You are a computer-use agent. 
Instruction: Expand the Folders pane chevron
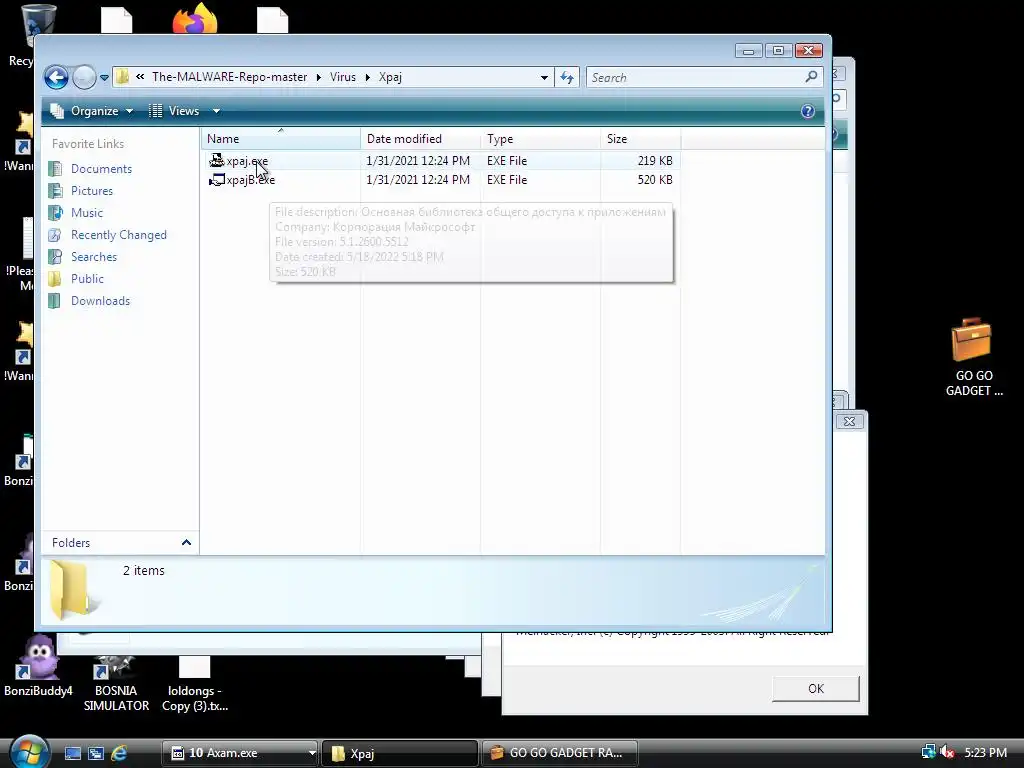click(186, 543)
